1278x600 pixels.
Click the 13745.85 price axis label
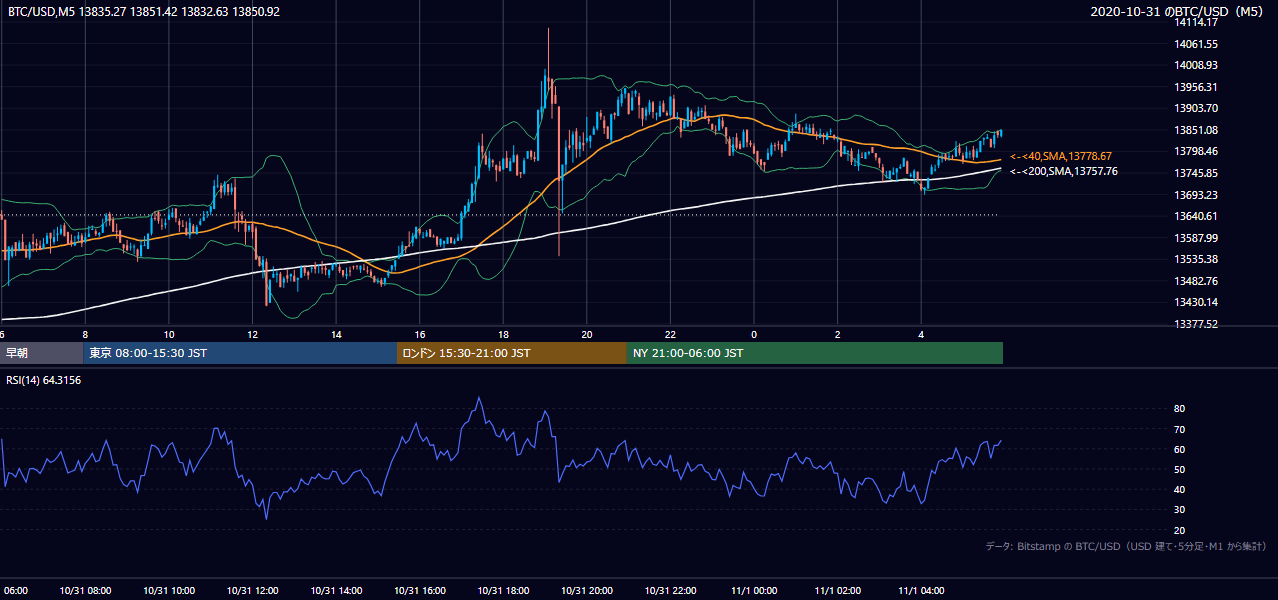click(x=1197, y=173)
